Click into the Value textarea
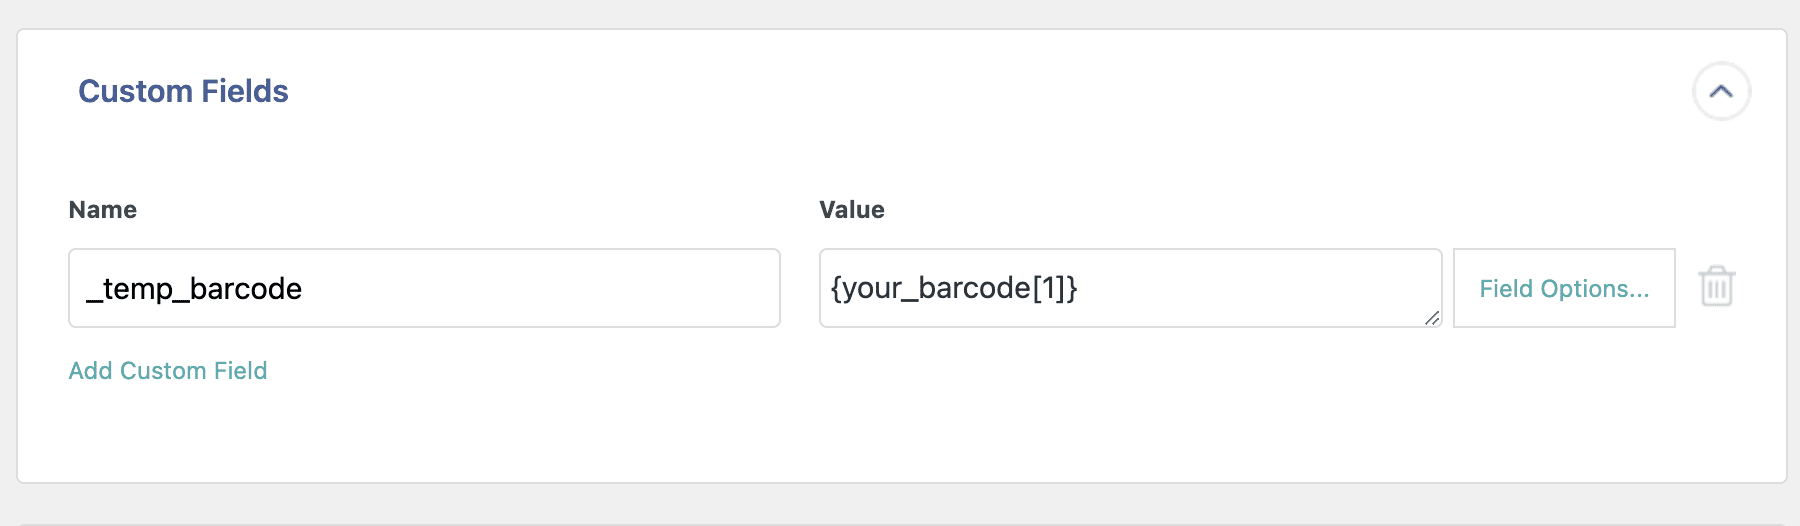Image resolution: width=1800 pixels, height=526 pixels. point(1130,288)
